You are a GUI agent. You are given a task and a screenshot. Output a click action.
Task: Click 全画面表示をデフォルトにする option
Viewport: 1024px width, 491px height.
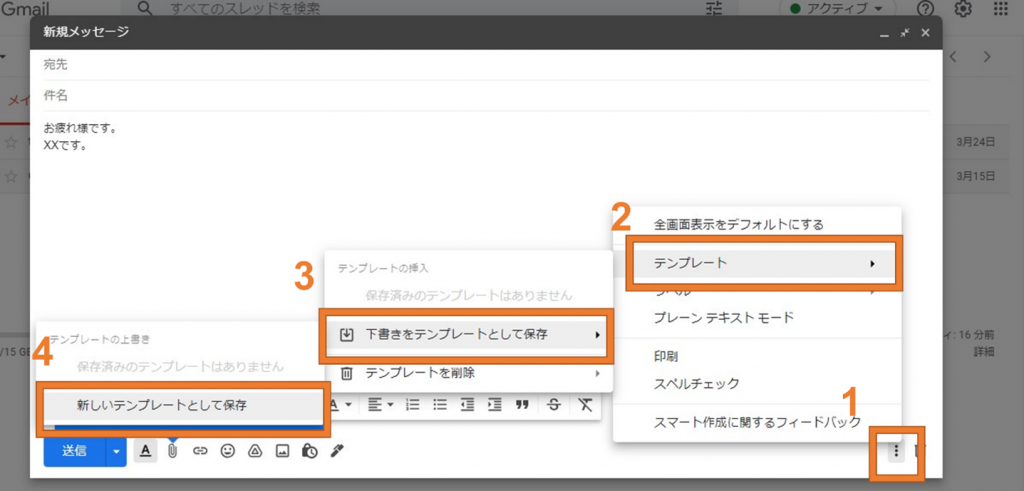758,225
